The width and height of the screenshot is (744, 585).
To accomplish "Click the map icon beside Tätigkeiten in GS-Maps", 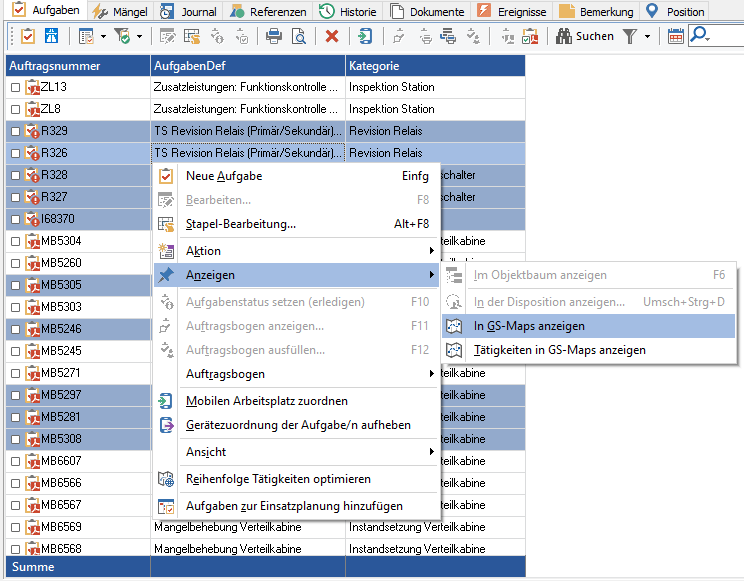I will (x=454, y=350).
